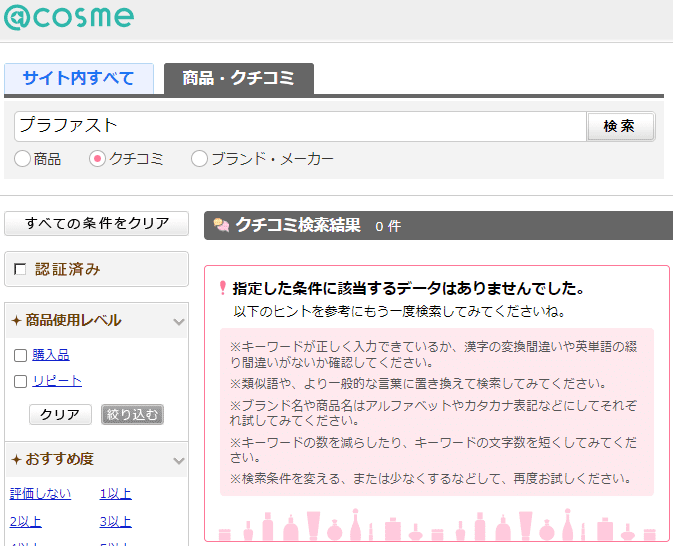673x546 pixels.
Task: Click the 商品使用レベル star bullet icon
Action: [x=16, y=320]
